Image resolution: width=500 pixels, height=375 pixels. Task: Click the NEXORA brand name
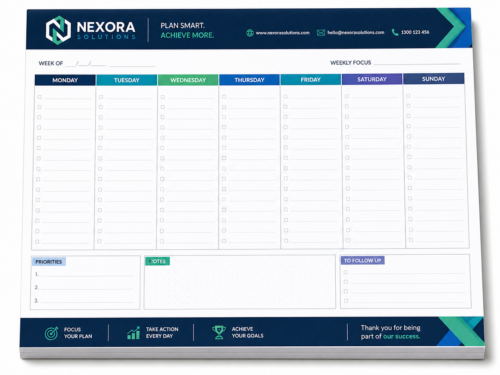click(106, 27)
